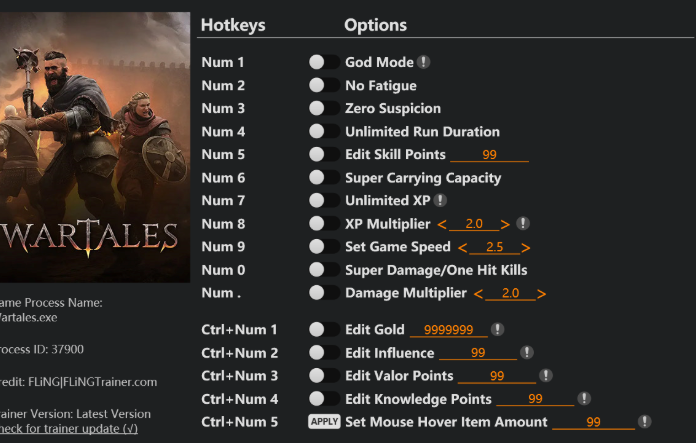Viewport: 696px width, 443px height.
Task: Increase Damage Multiplier with right arrow
Action: click(542, 293)
